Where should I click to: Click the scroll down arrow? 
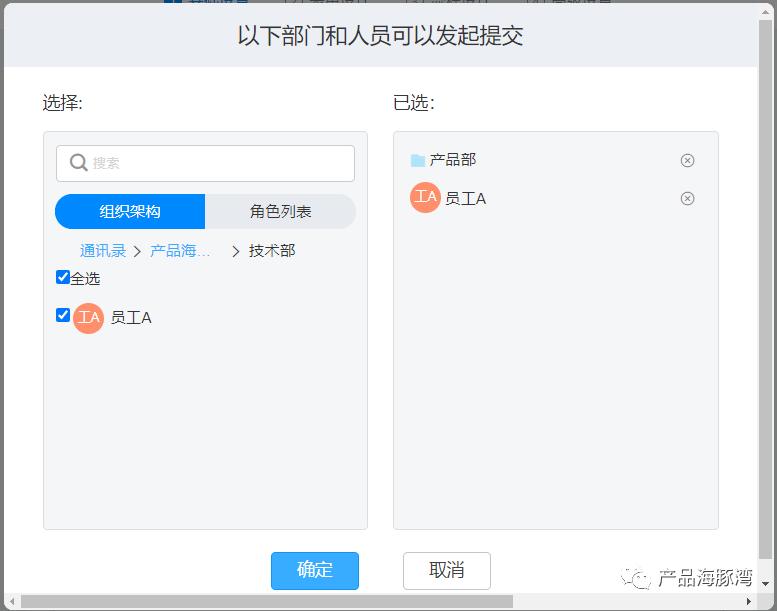766,583
